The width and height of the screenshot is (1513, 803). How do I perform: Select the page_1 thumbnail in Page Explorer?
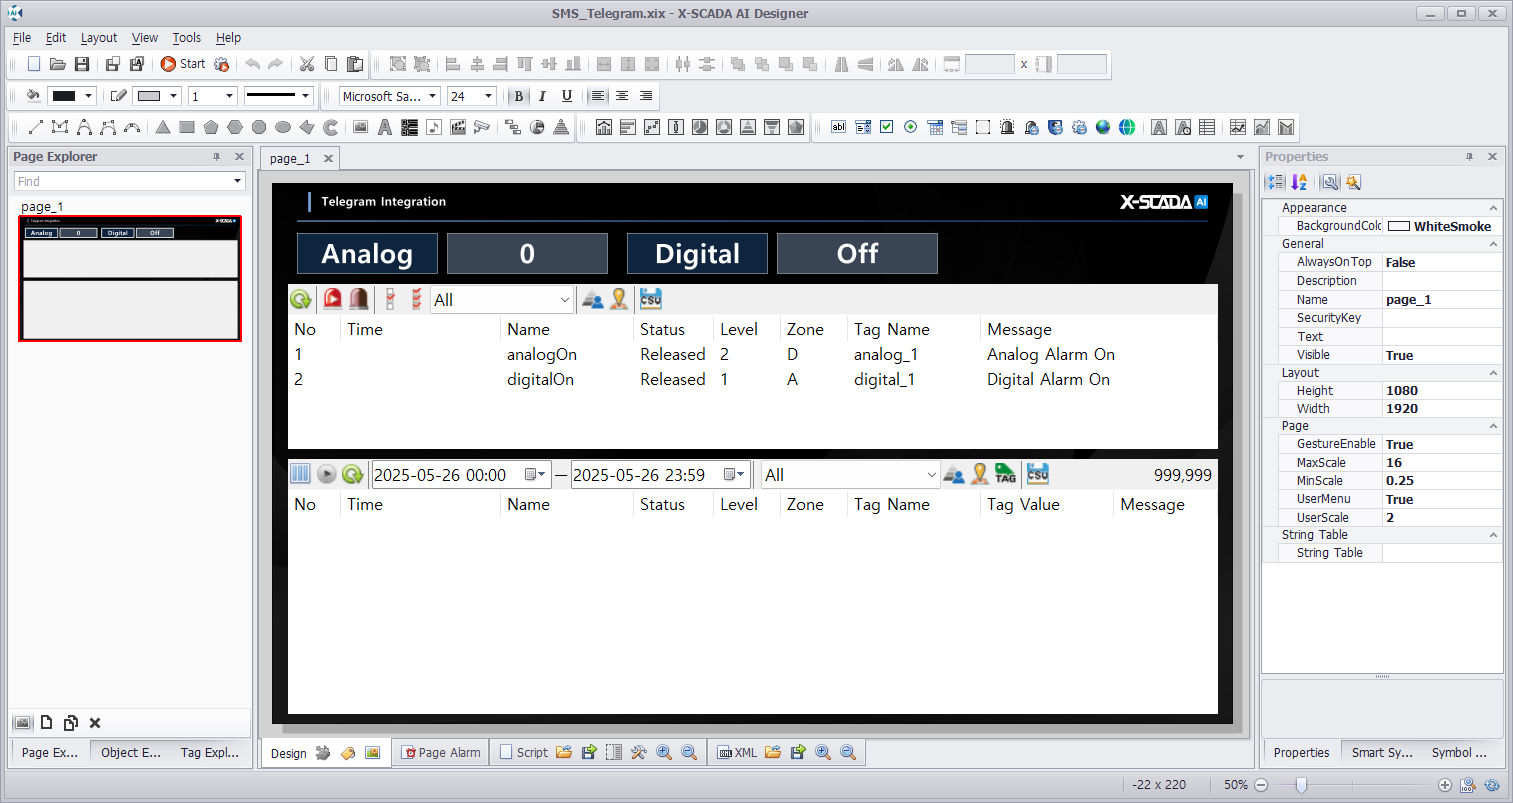(x=130, y=278)
